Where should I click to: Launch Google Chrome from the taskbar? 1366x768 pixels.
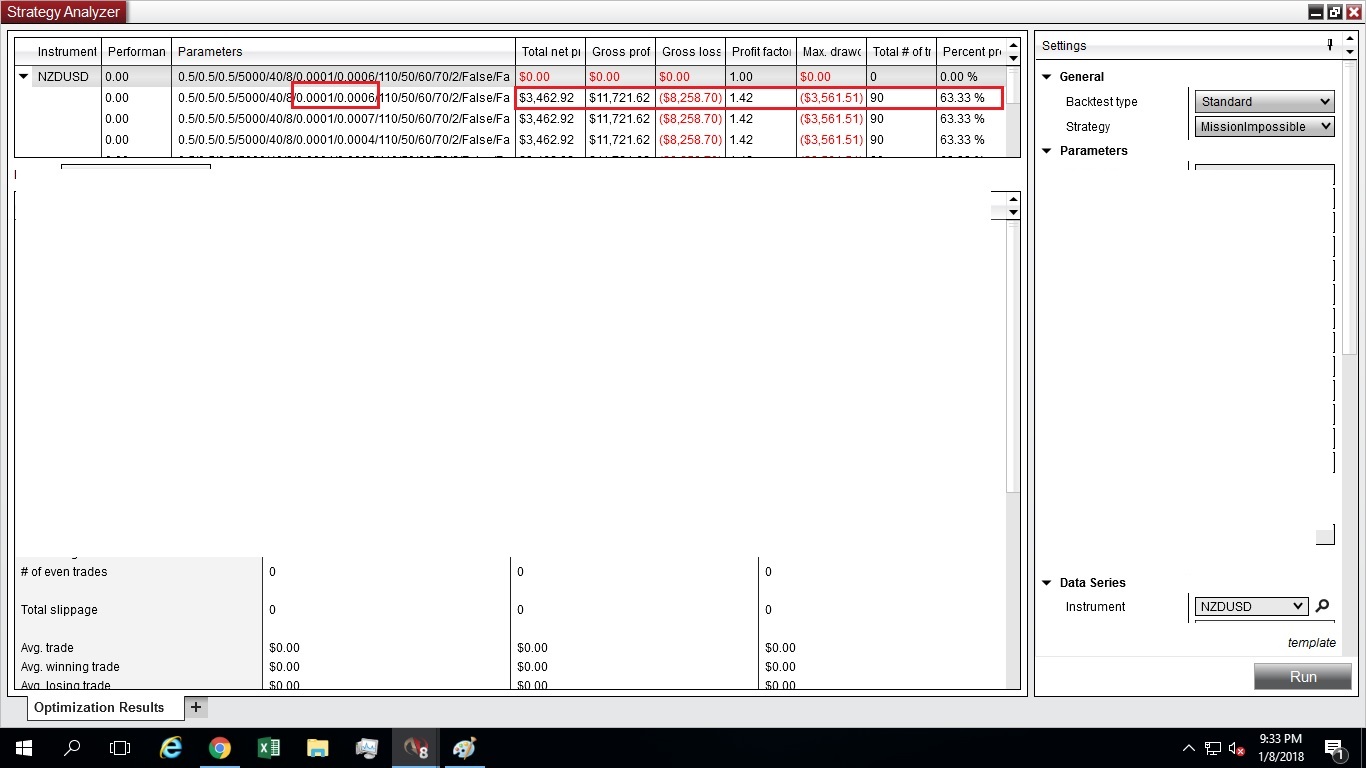click(220, 748)
